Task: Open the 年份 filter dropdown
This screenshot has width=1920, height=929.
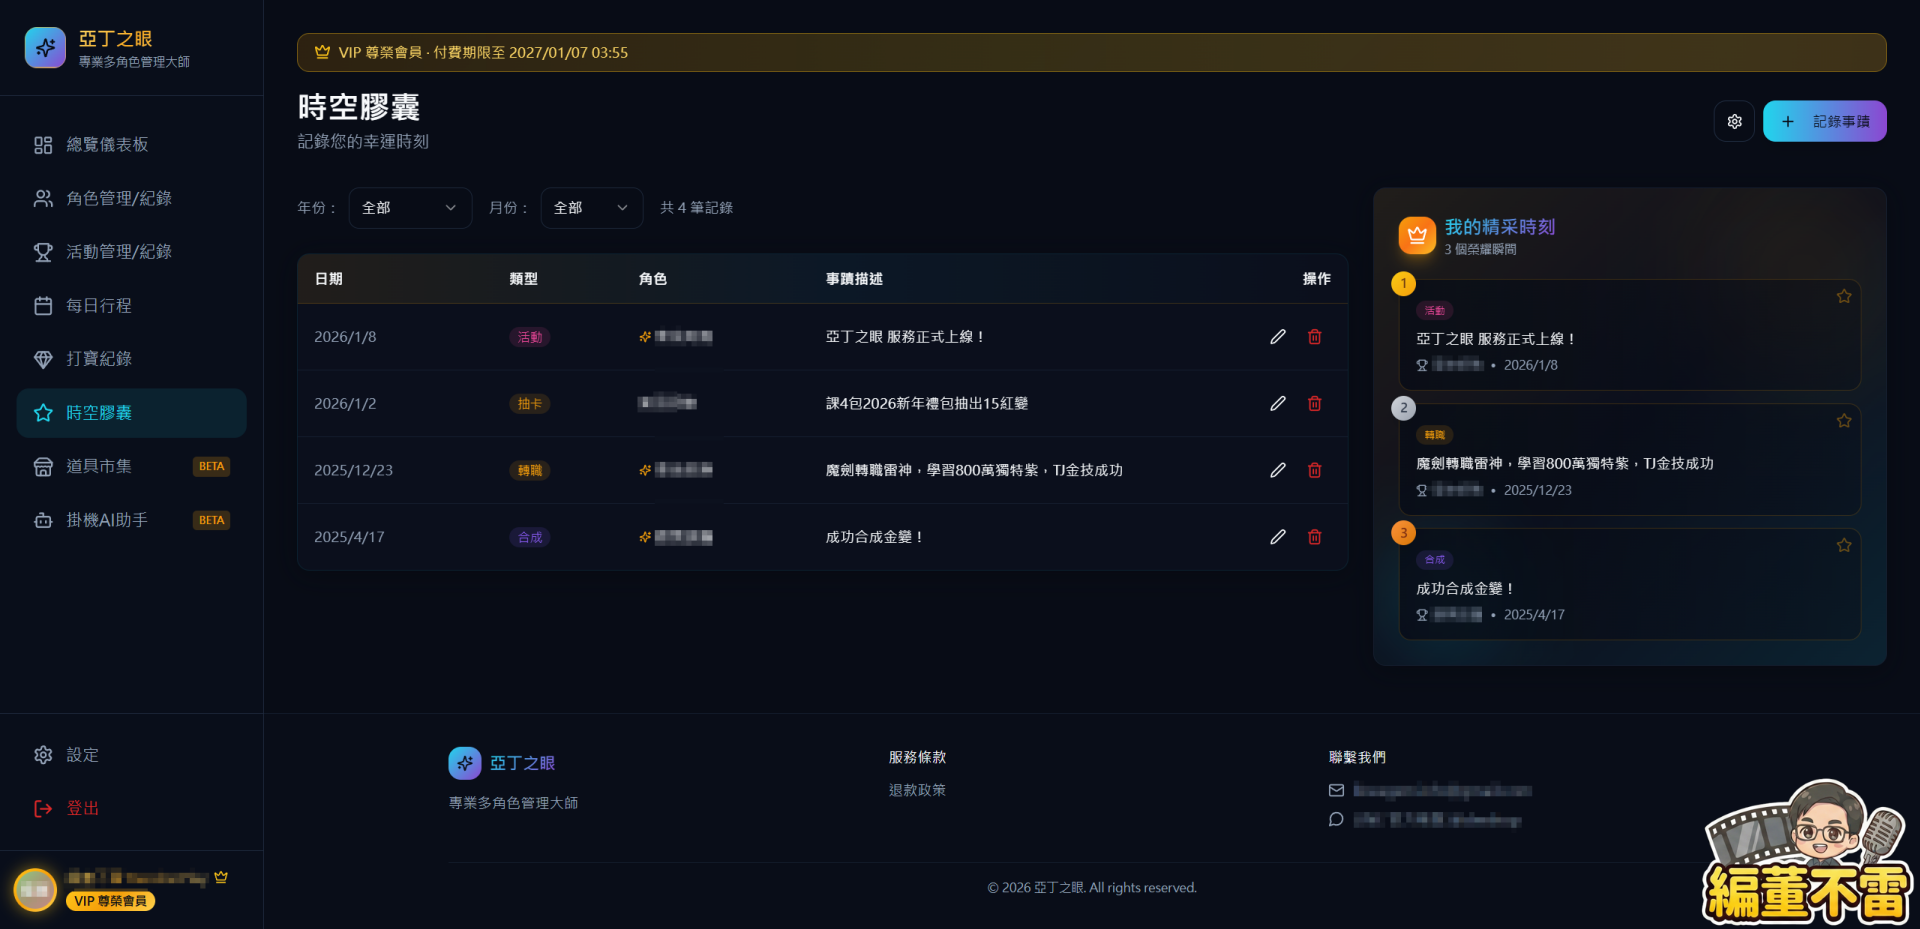Action: click(x=409, y=208)
